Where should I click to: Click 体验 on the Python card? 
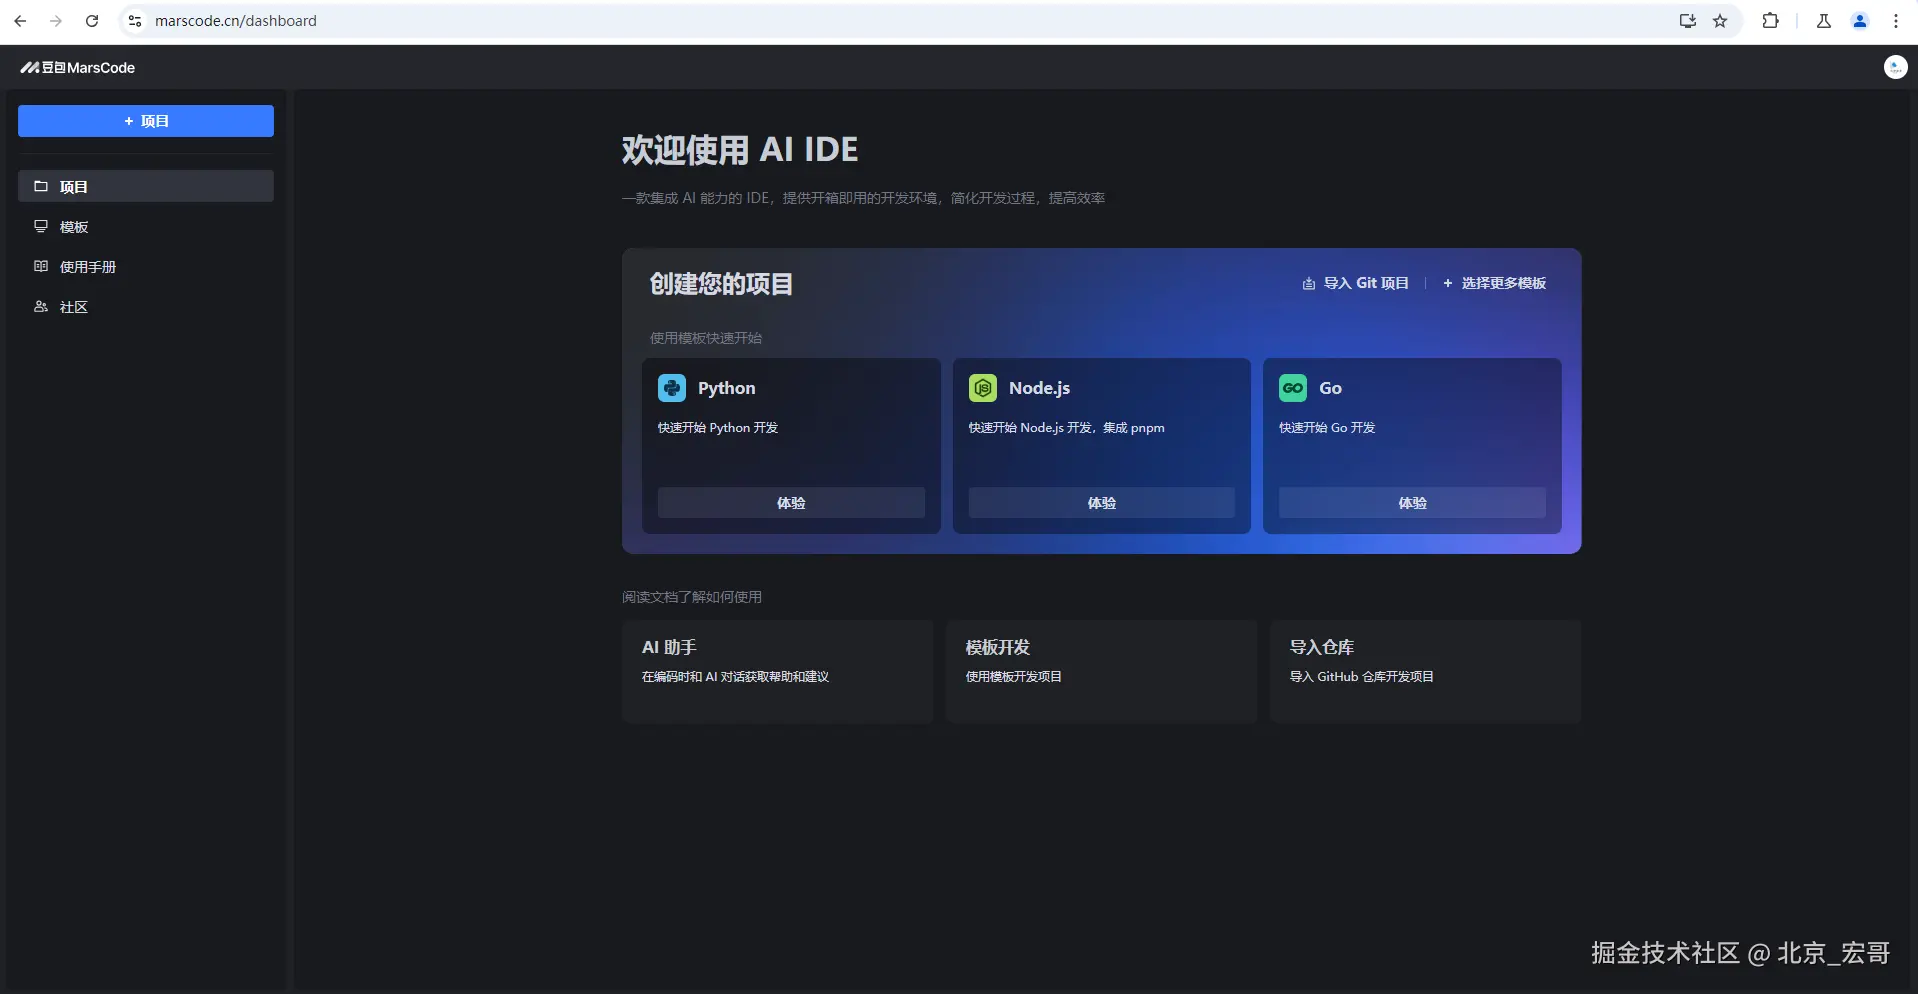[x=791, y=503]
